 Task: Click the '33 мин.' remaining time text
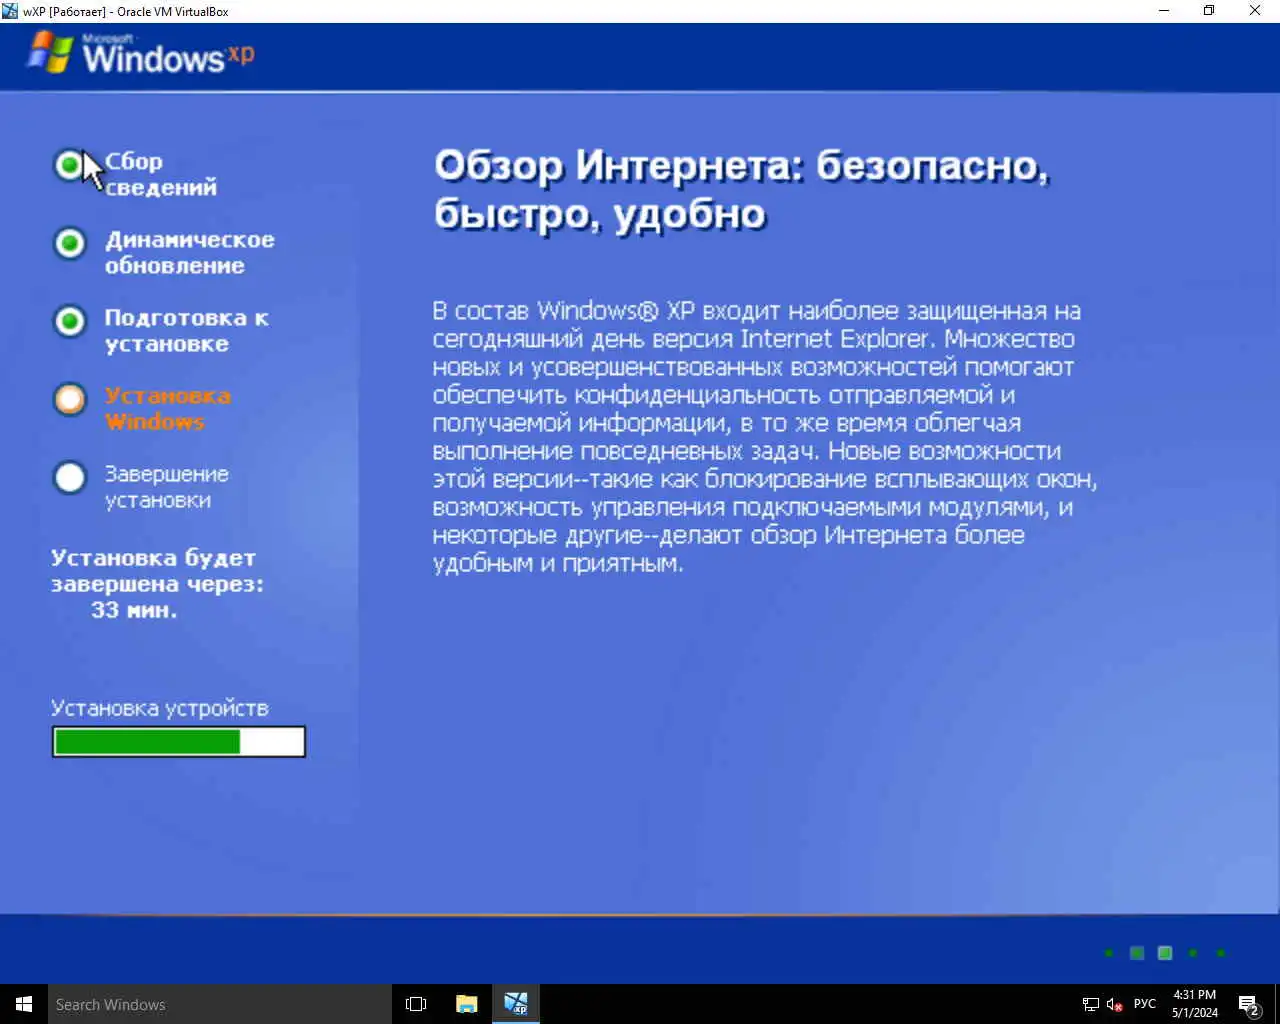click(x=134, y=610)
